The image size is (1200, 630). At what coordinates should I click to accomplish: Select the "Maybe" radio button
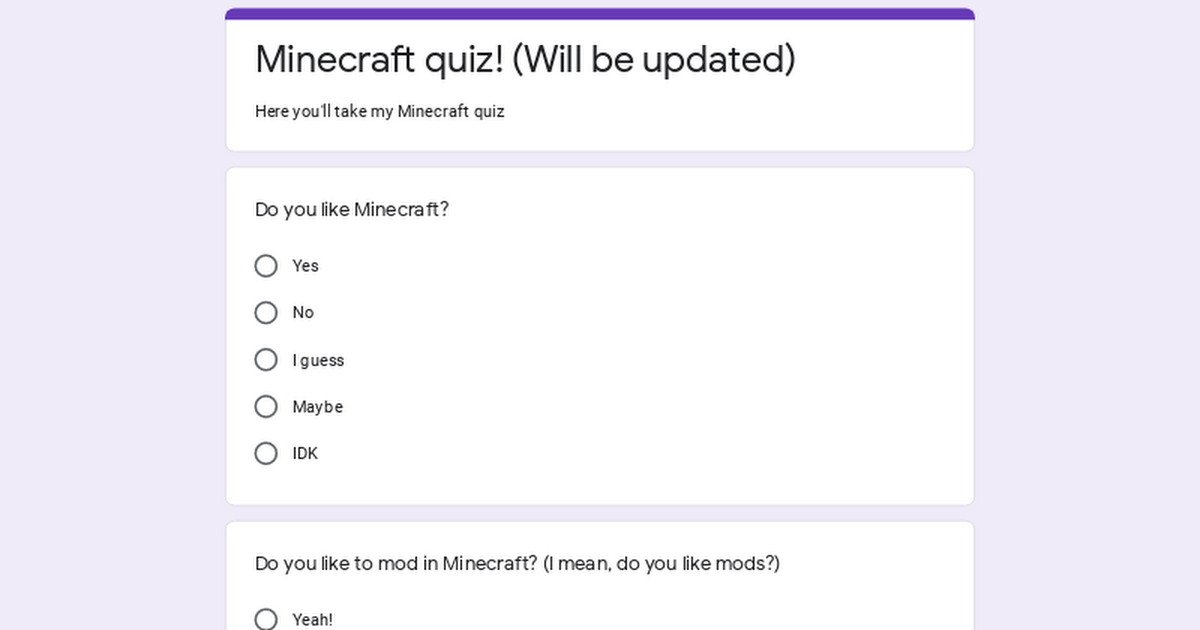click(x=266, y=407)
